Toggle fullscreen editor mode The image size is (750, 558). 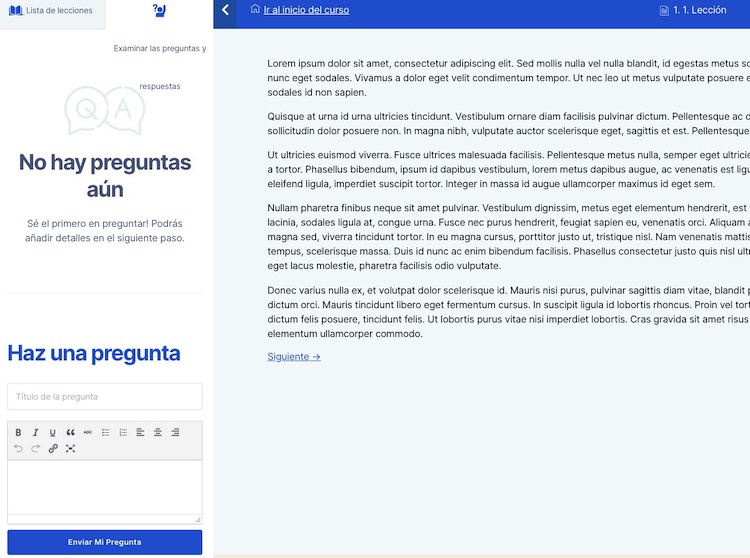point(70,449)
